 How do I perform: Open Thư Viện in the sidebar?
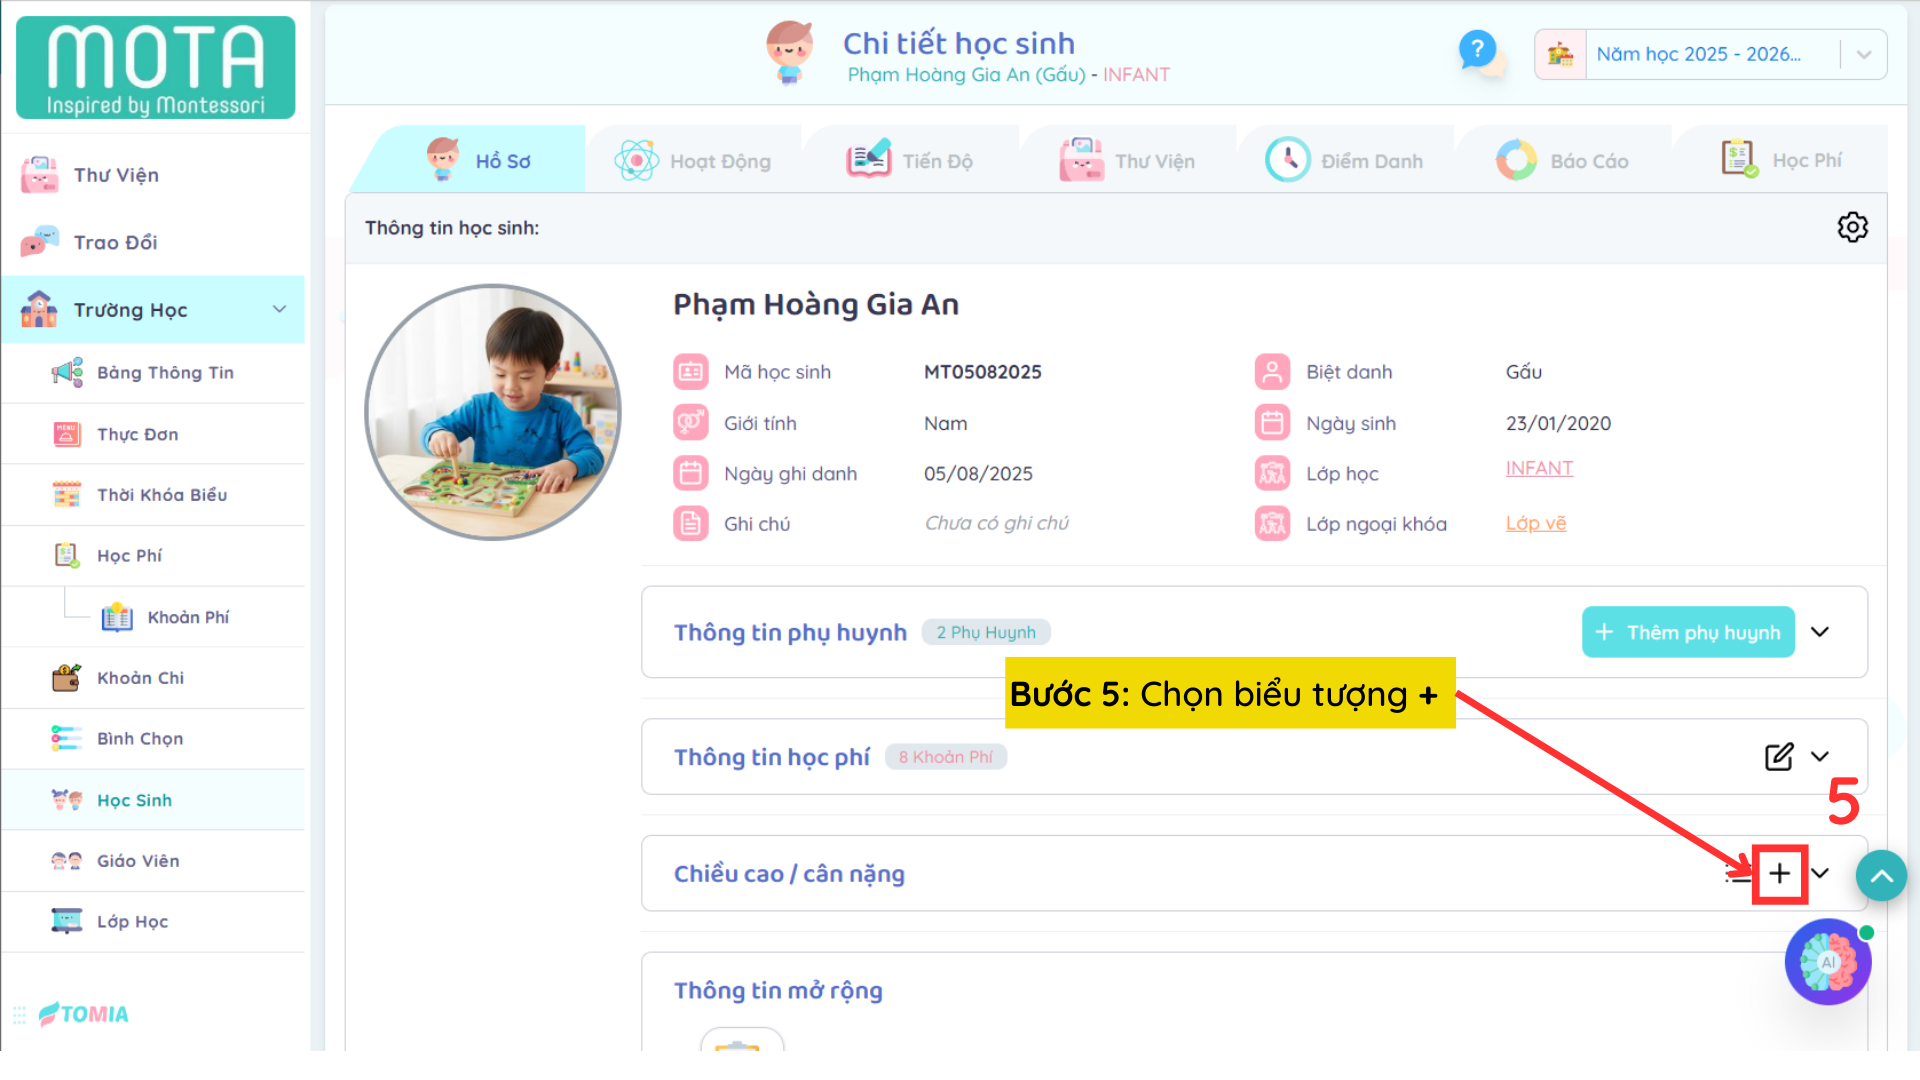(x=115, y=175)
